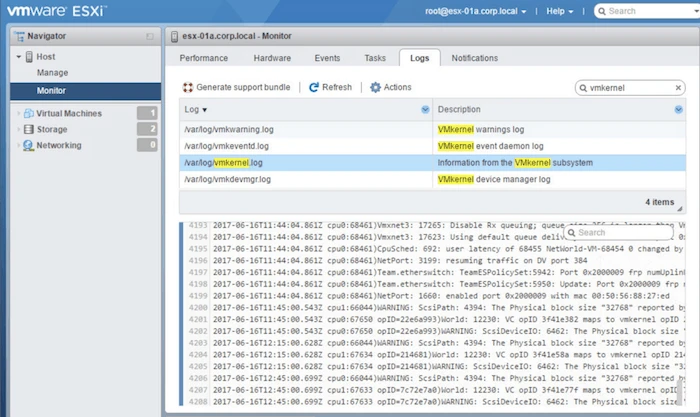Click Generate support bundle button
Viewport: 700px width, 417px height.
pyautogui.click(x=237, y=87)
